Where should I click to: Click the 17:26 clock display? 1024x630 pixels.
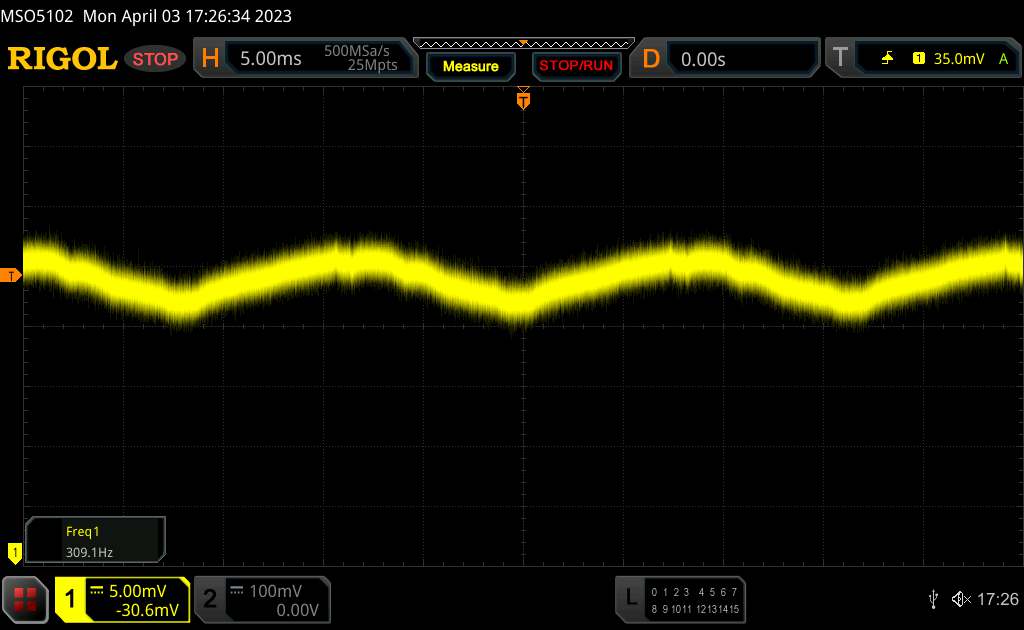pos(997,599)
